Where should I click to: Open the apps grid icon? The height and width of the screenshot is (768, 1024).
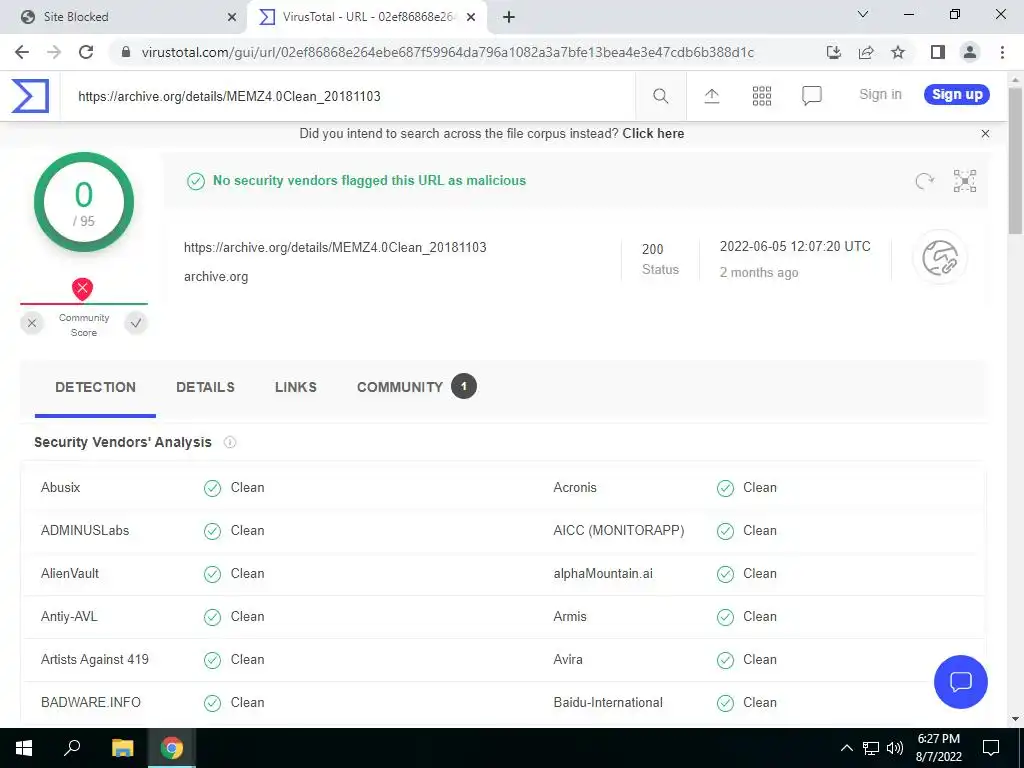(761, 96)
